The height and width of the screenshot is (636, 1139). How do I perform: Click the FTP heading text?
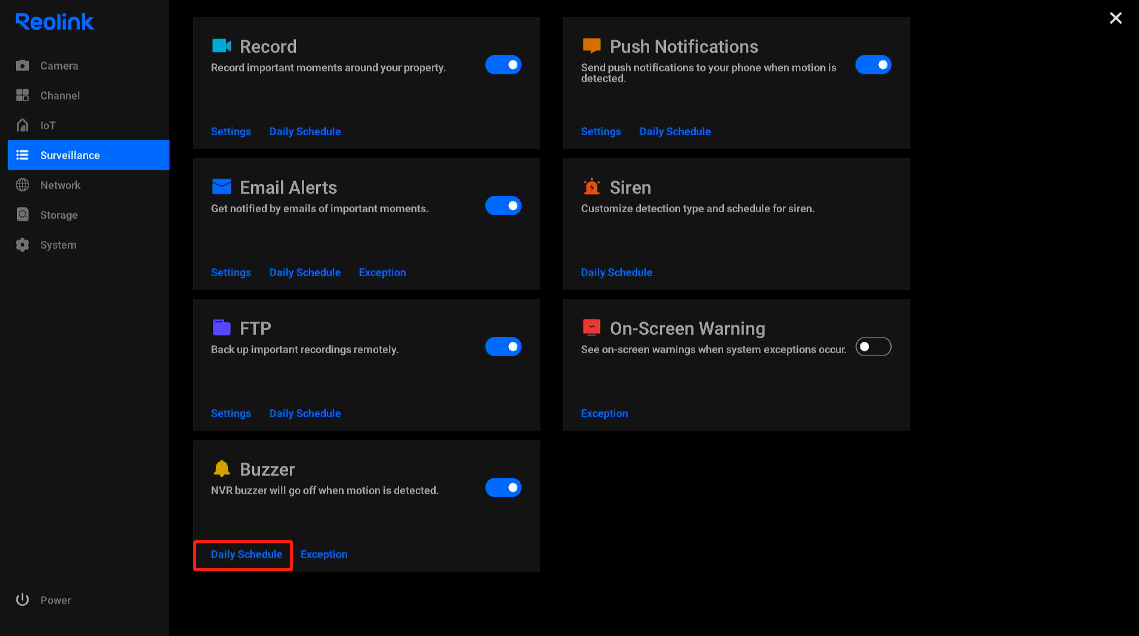pyautogui.click(x=256, y=328)
